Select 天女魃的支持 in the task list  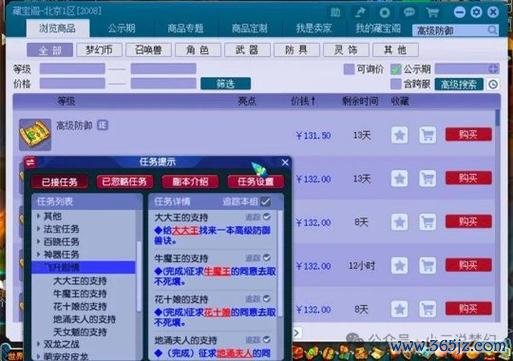click(x=80, y=332)
